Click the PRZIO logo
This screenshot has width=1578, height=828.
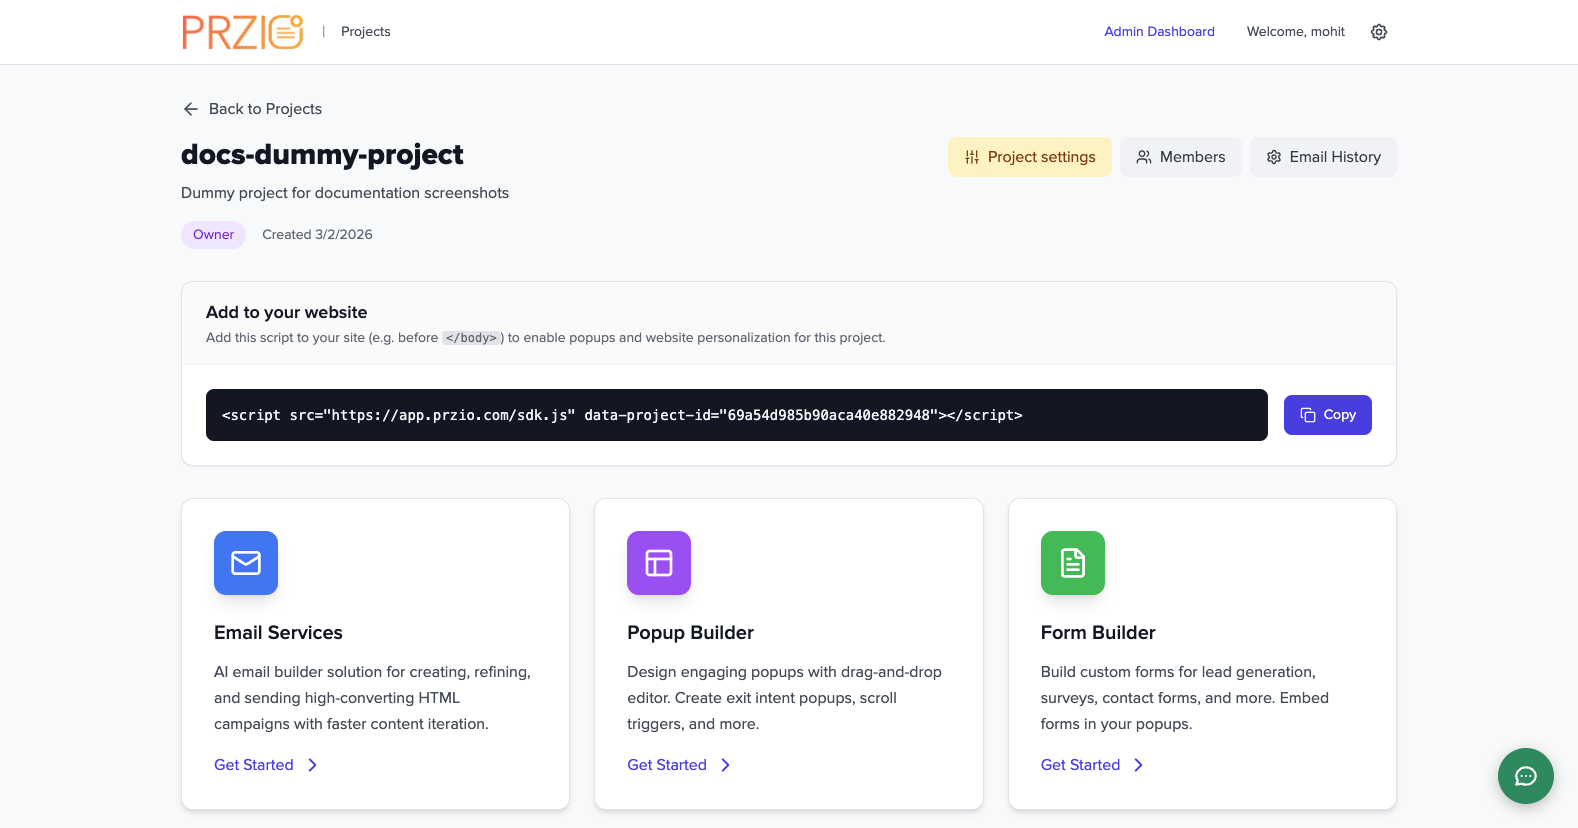click(242, 32)
